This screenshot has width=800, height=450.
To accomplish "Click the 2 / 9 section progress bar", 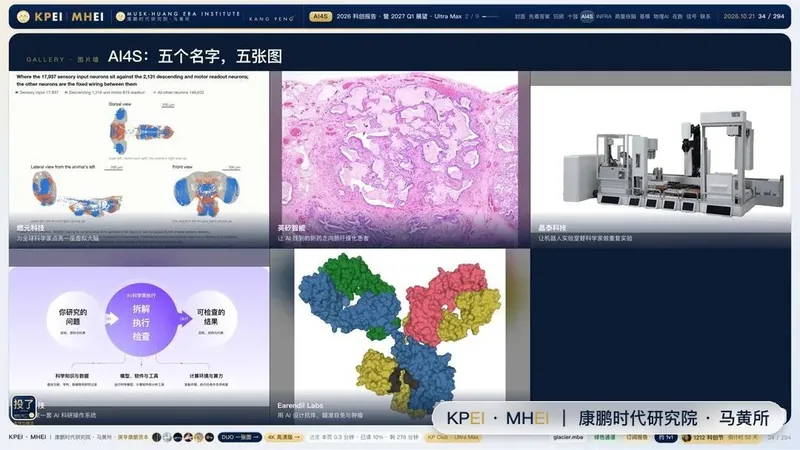I will point(490,16).
